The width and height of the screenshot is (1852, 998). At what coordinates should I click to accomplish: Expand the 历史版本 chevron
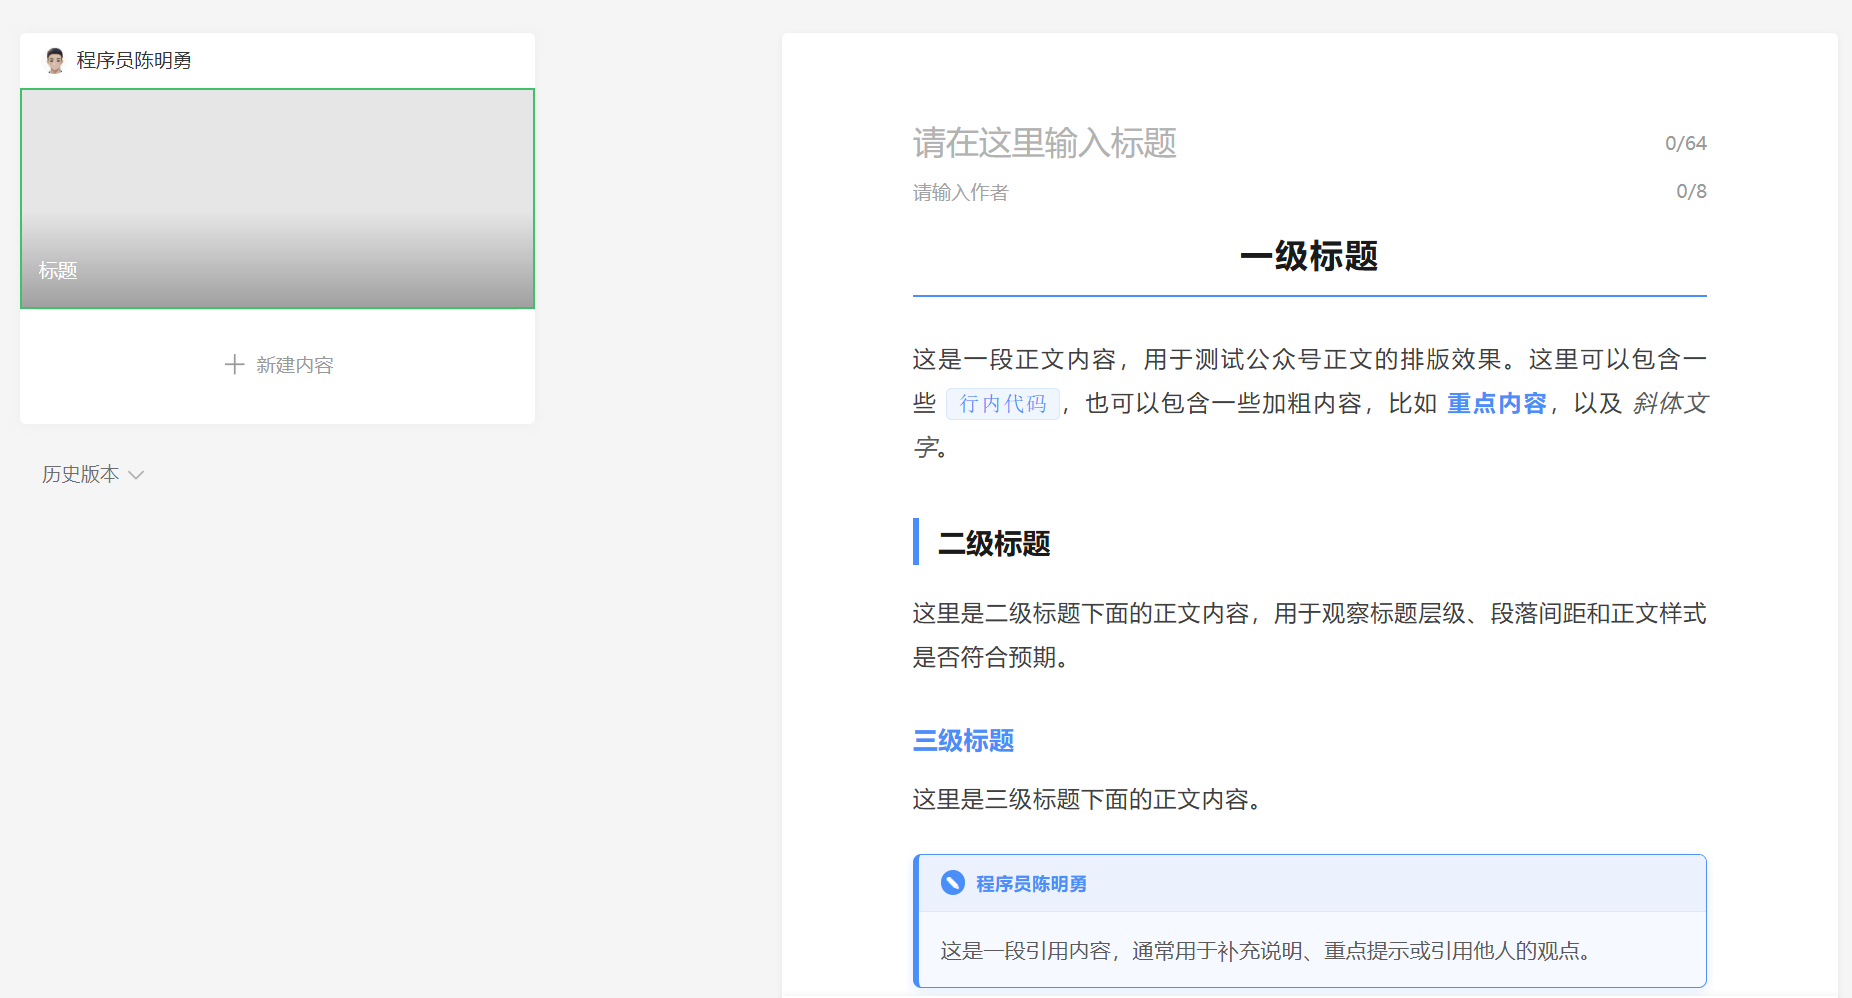click(x=137, y=475)
